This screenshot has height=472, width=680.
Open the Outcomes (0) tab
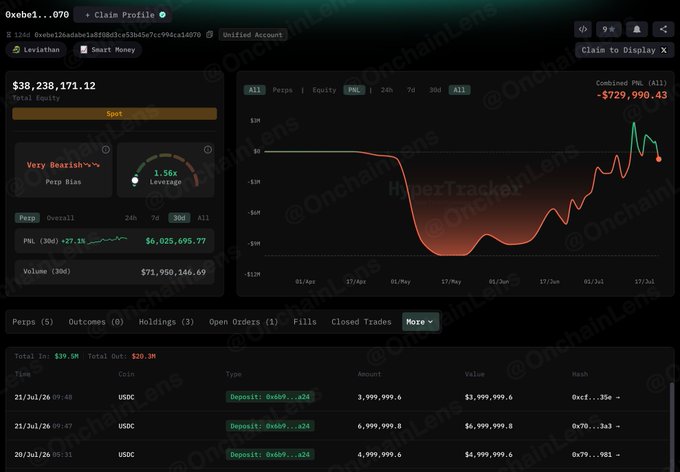coord(96,322)
